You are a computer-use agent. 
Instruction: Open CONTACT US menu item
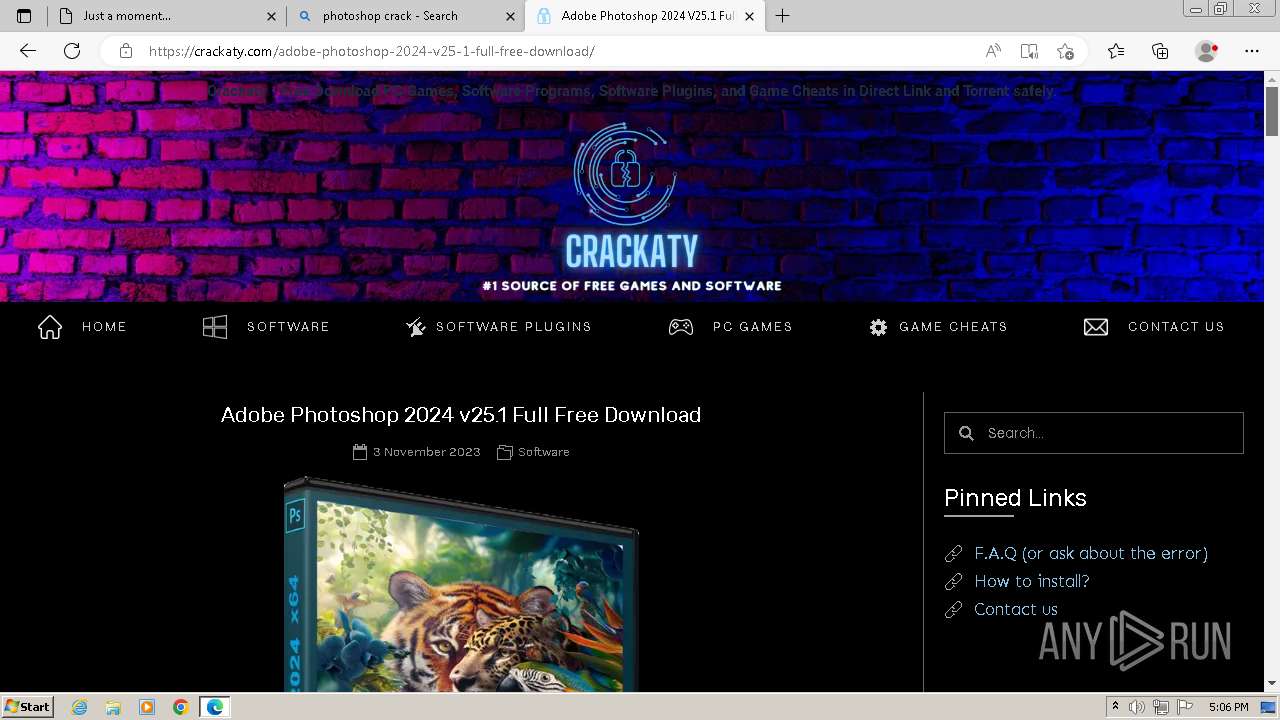coord(1176,327)
